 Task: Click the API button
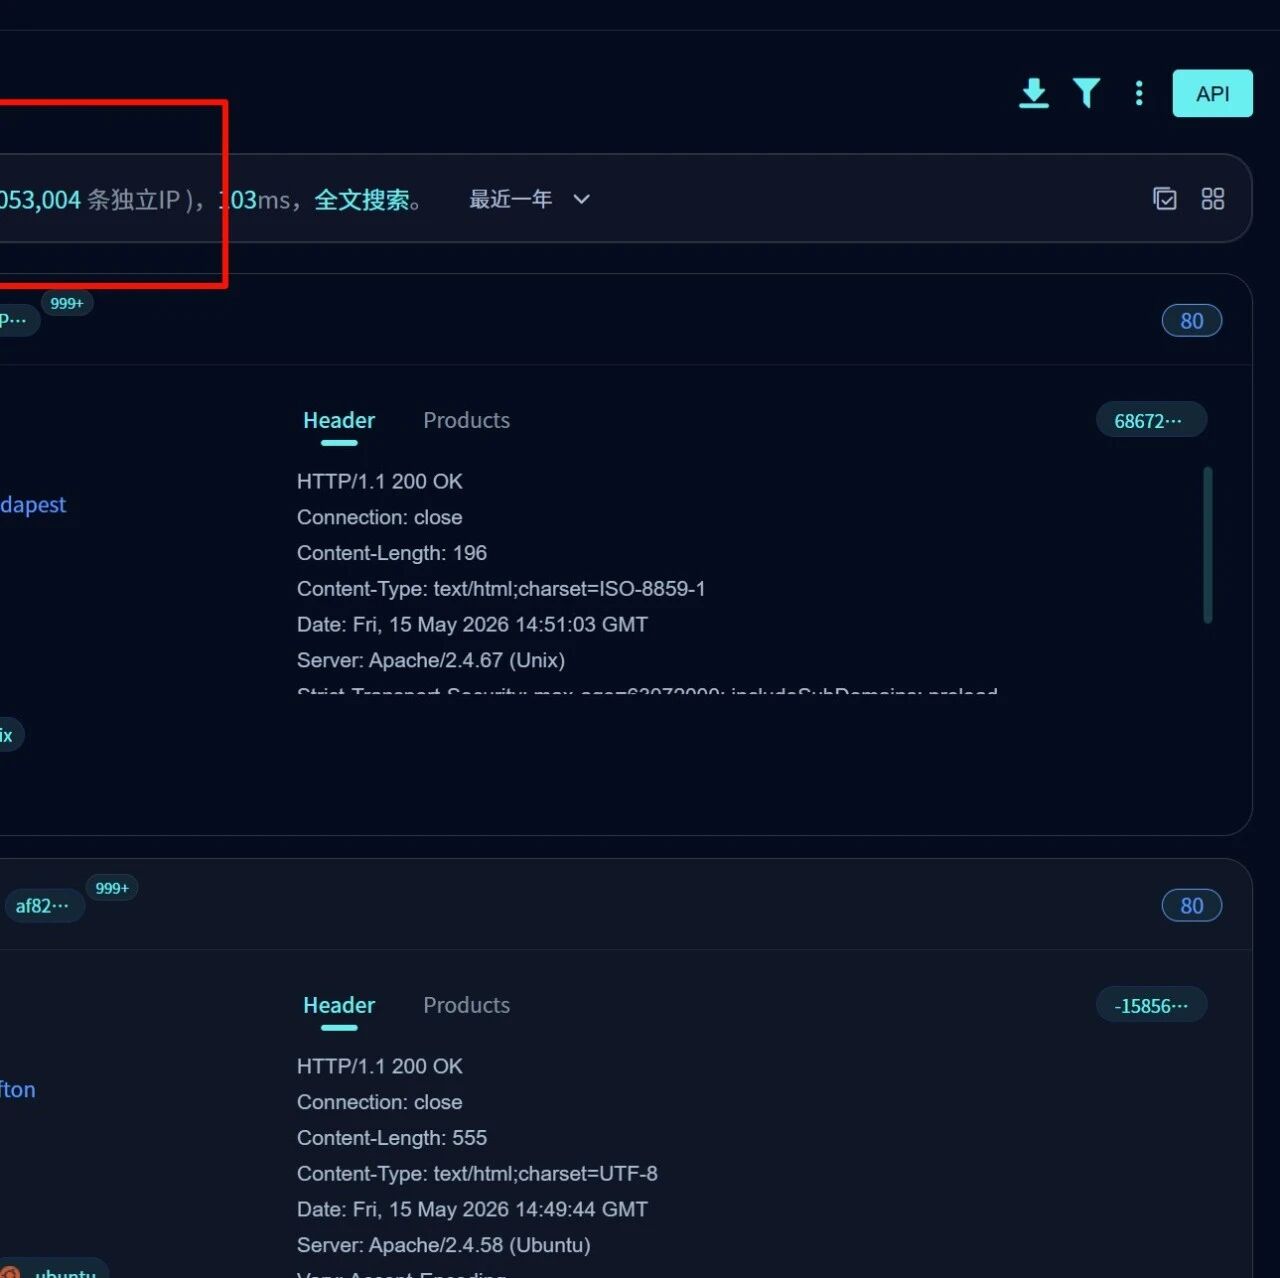click(1212, 93)
